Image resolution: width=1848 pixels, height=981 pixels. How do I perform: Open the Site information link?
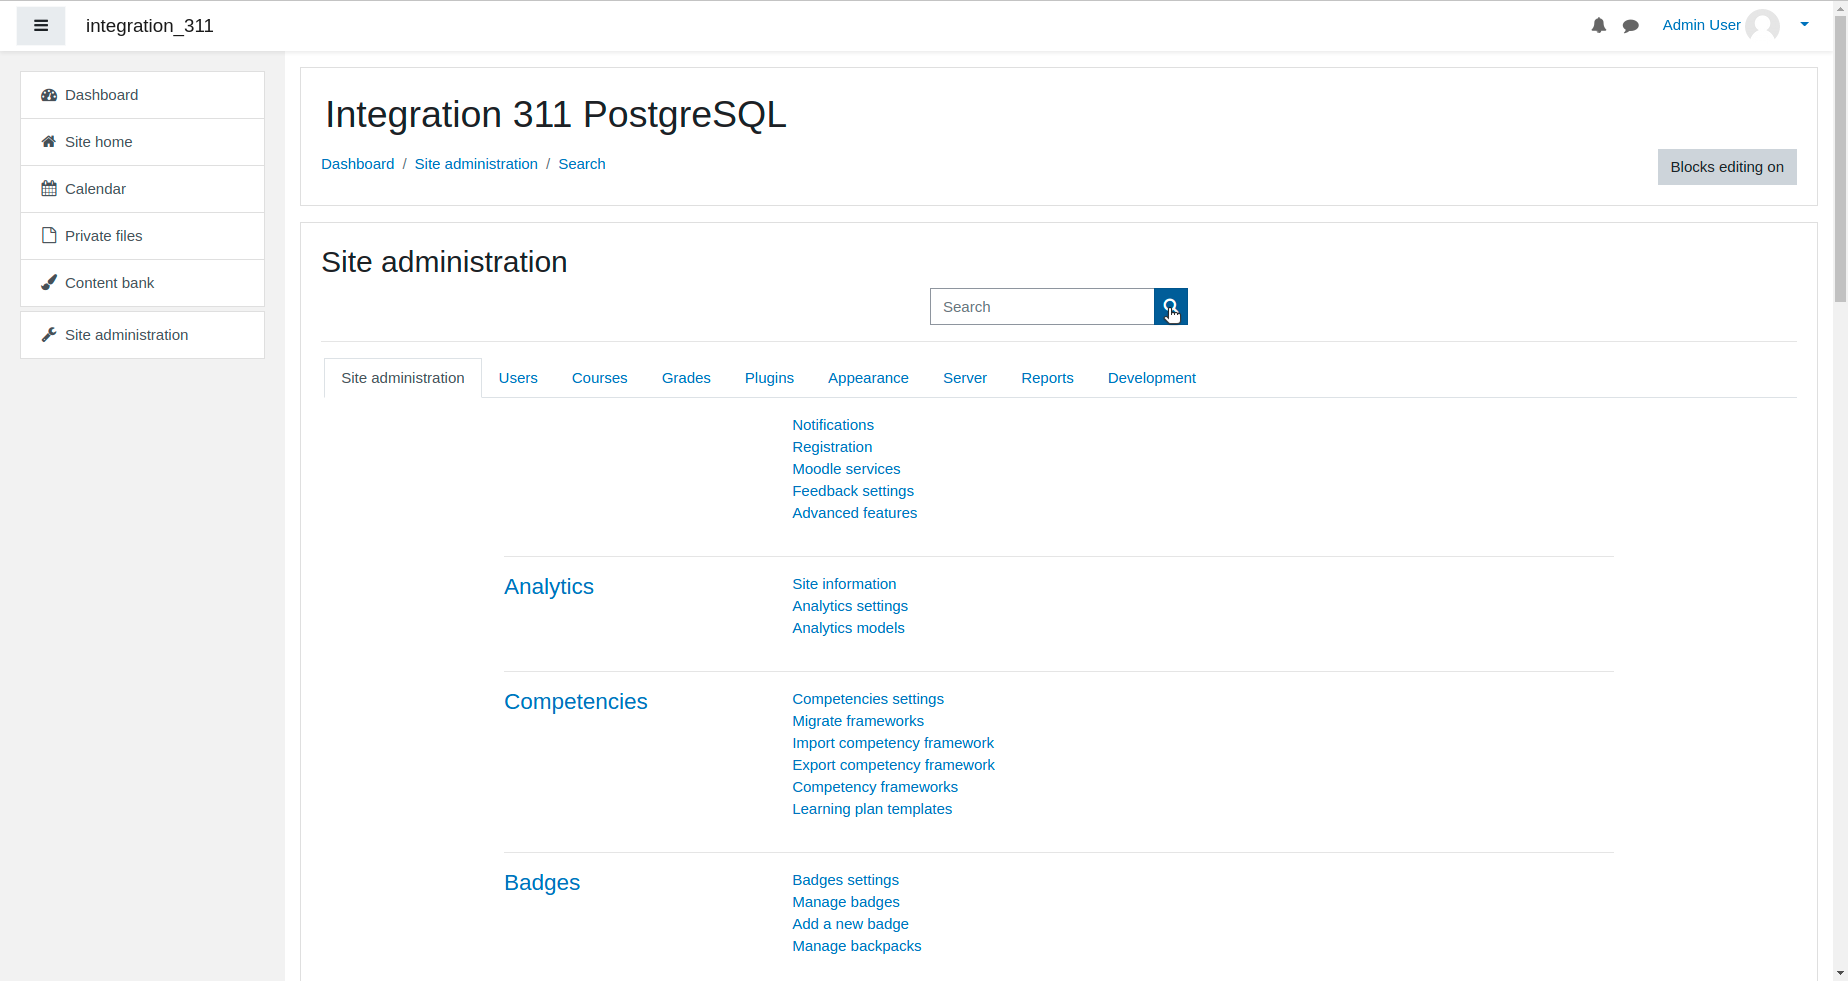[844, 584]
